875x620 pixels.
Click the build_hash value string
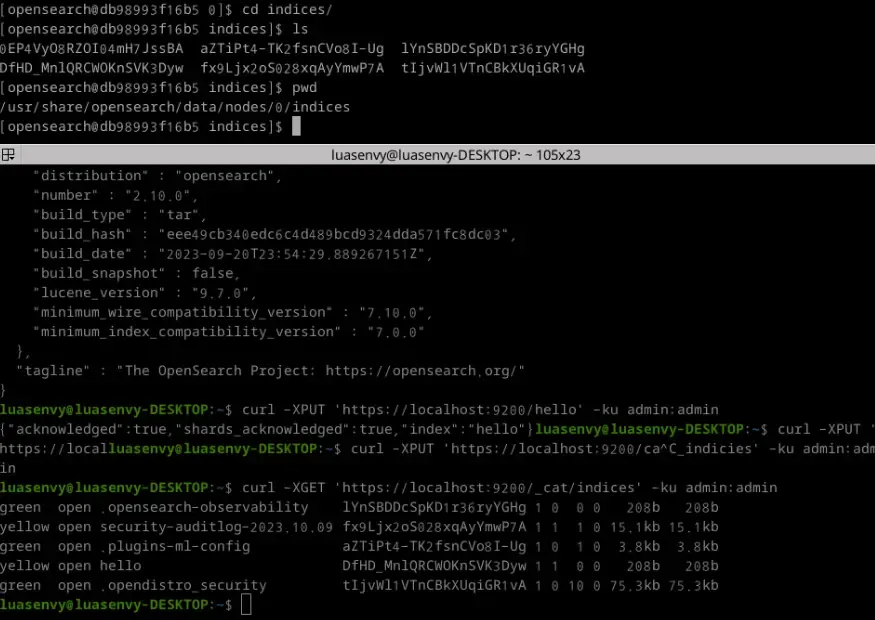coord(336,234)
